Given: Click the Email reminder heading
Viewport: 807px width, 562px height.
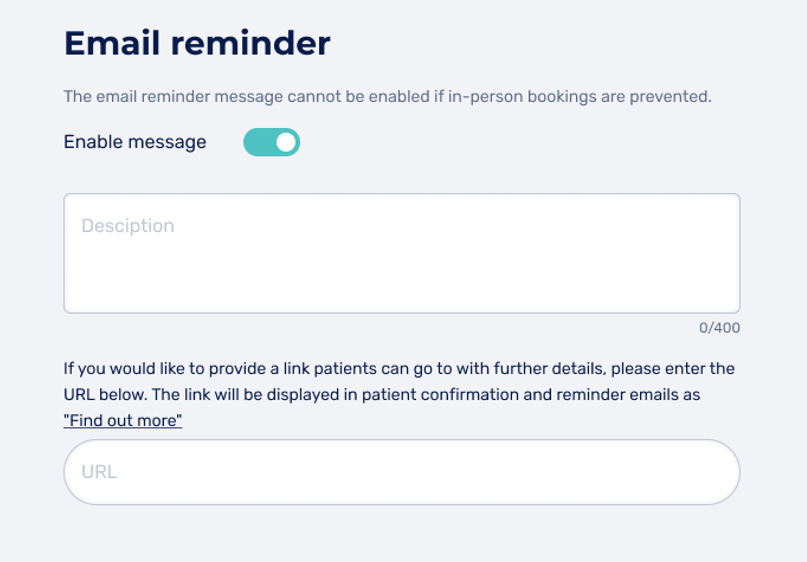Looking at the screenshot, I should [197, 43].
